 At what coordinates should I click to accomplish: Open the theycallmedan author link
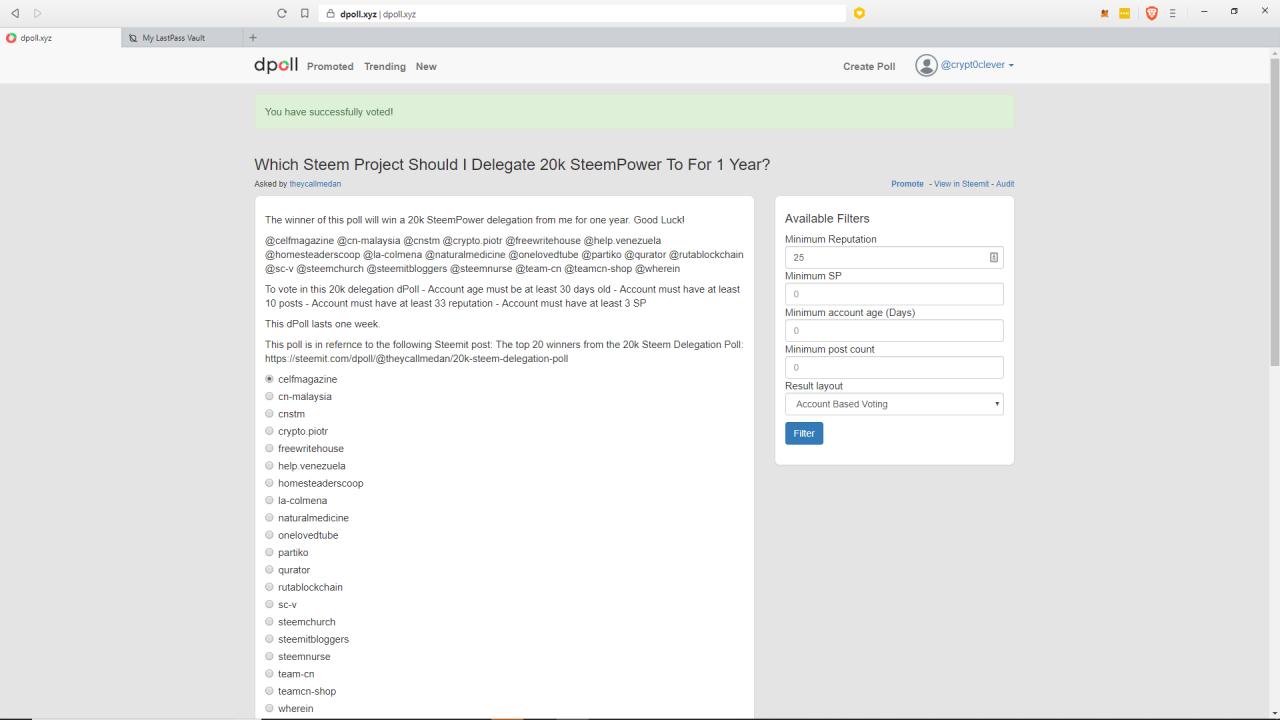(315, 184)
